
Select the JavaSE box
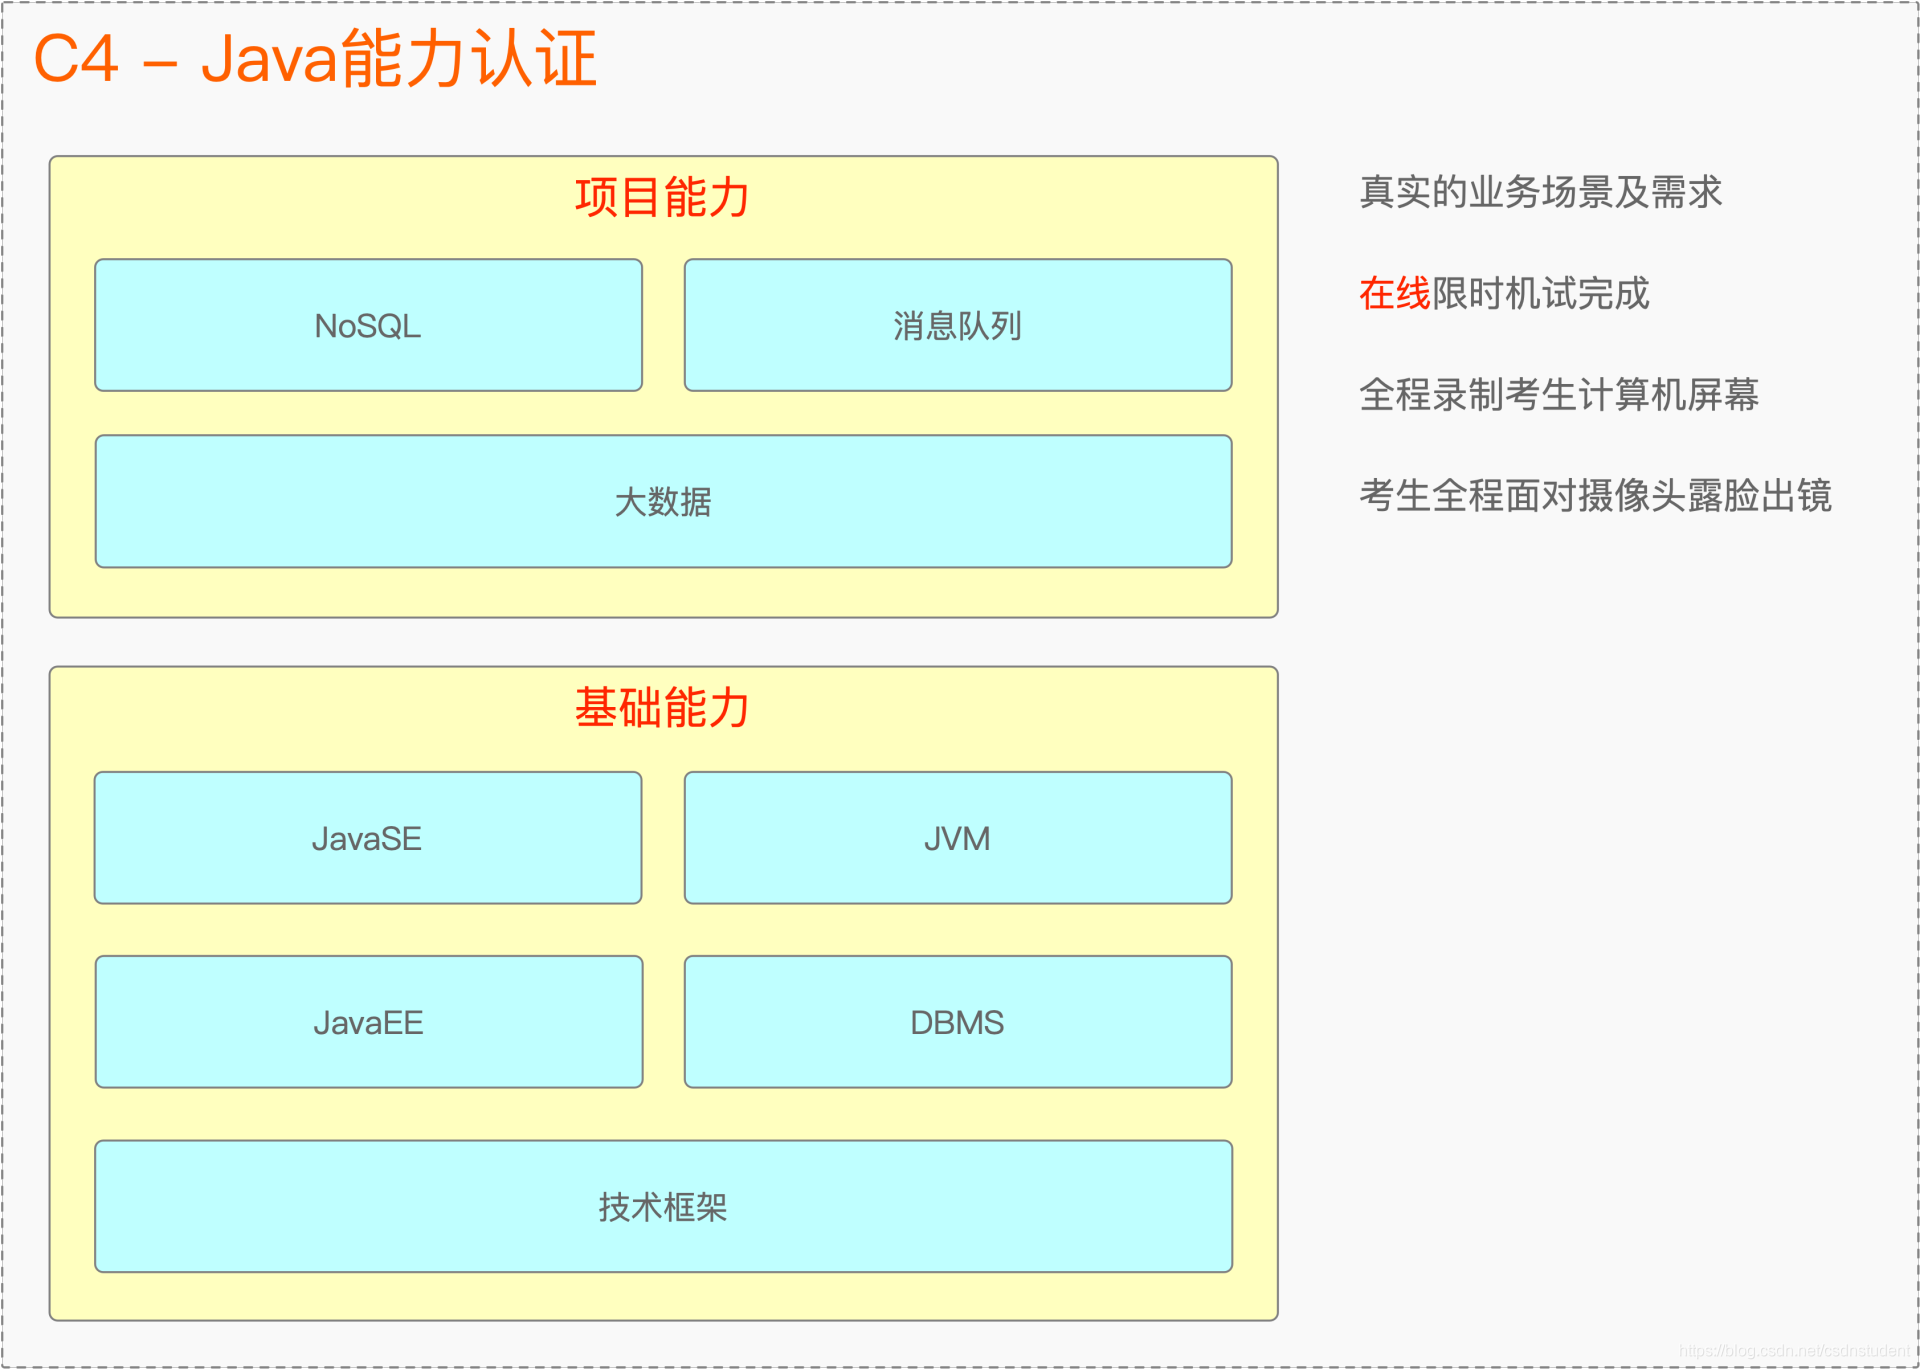coord(367,838)
